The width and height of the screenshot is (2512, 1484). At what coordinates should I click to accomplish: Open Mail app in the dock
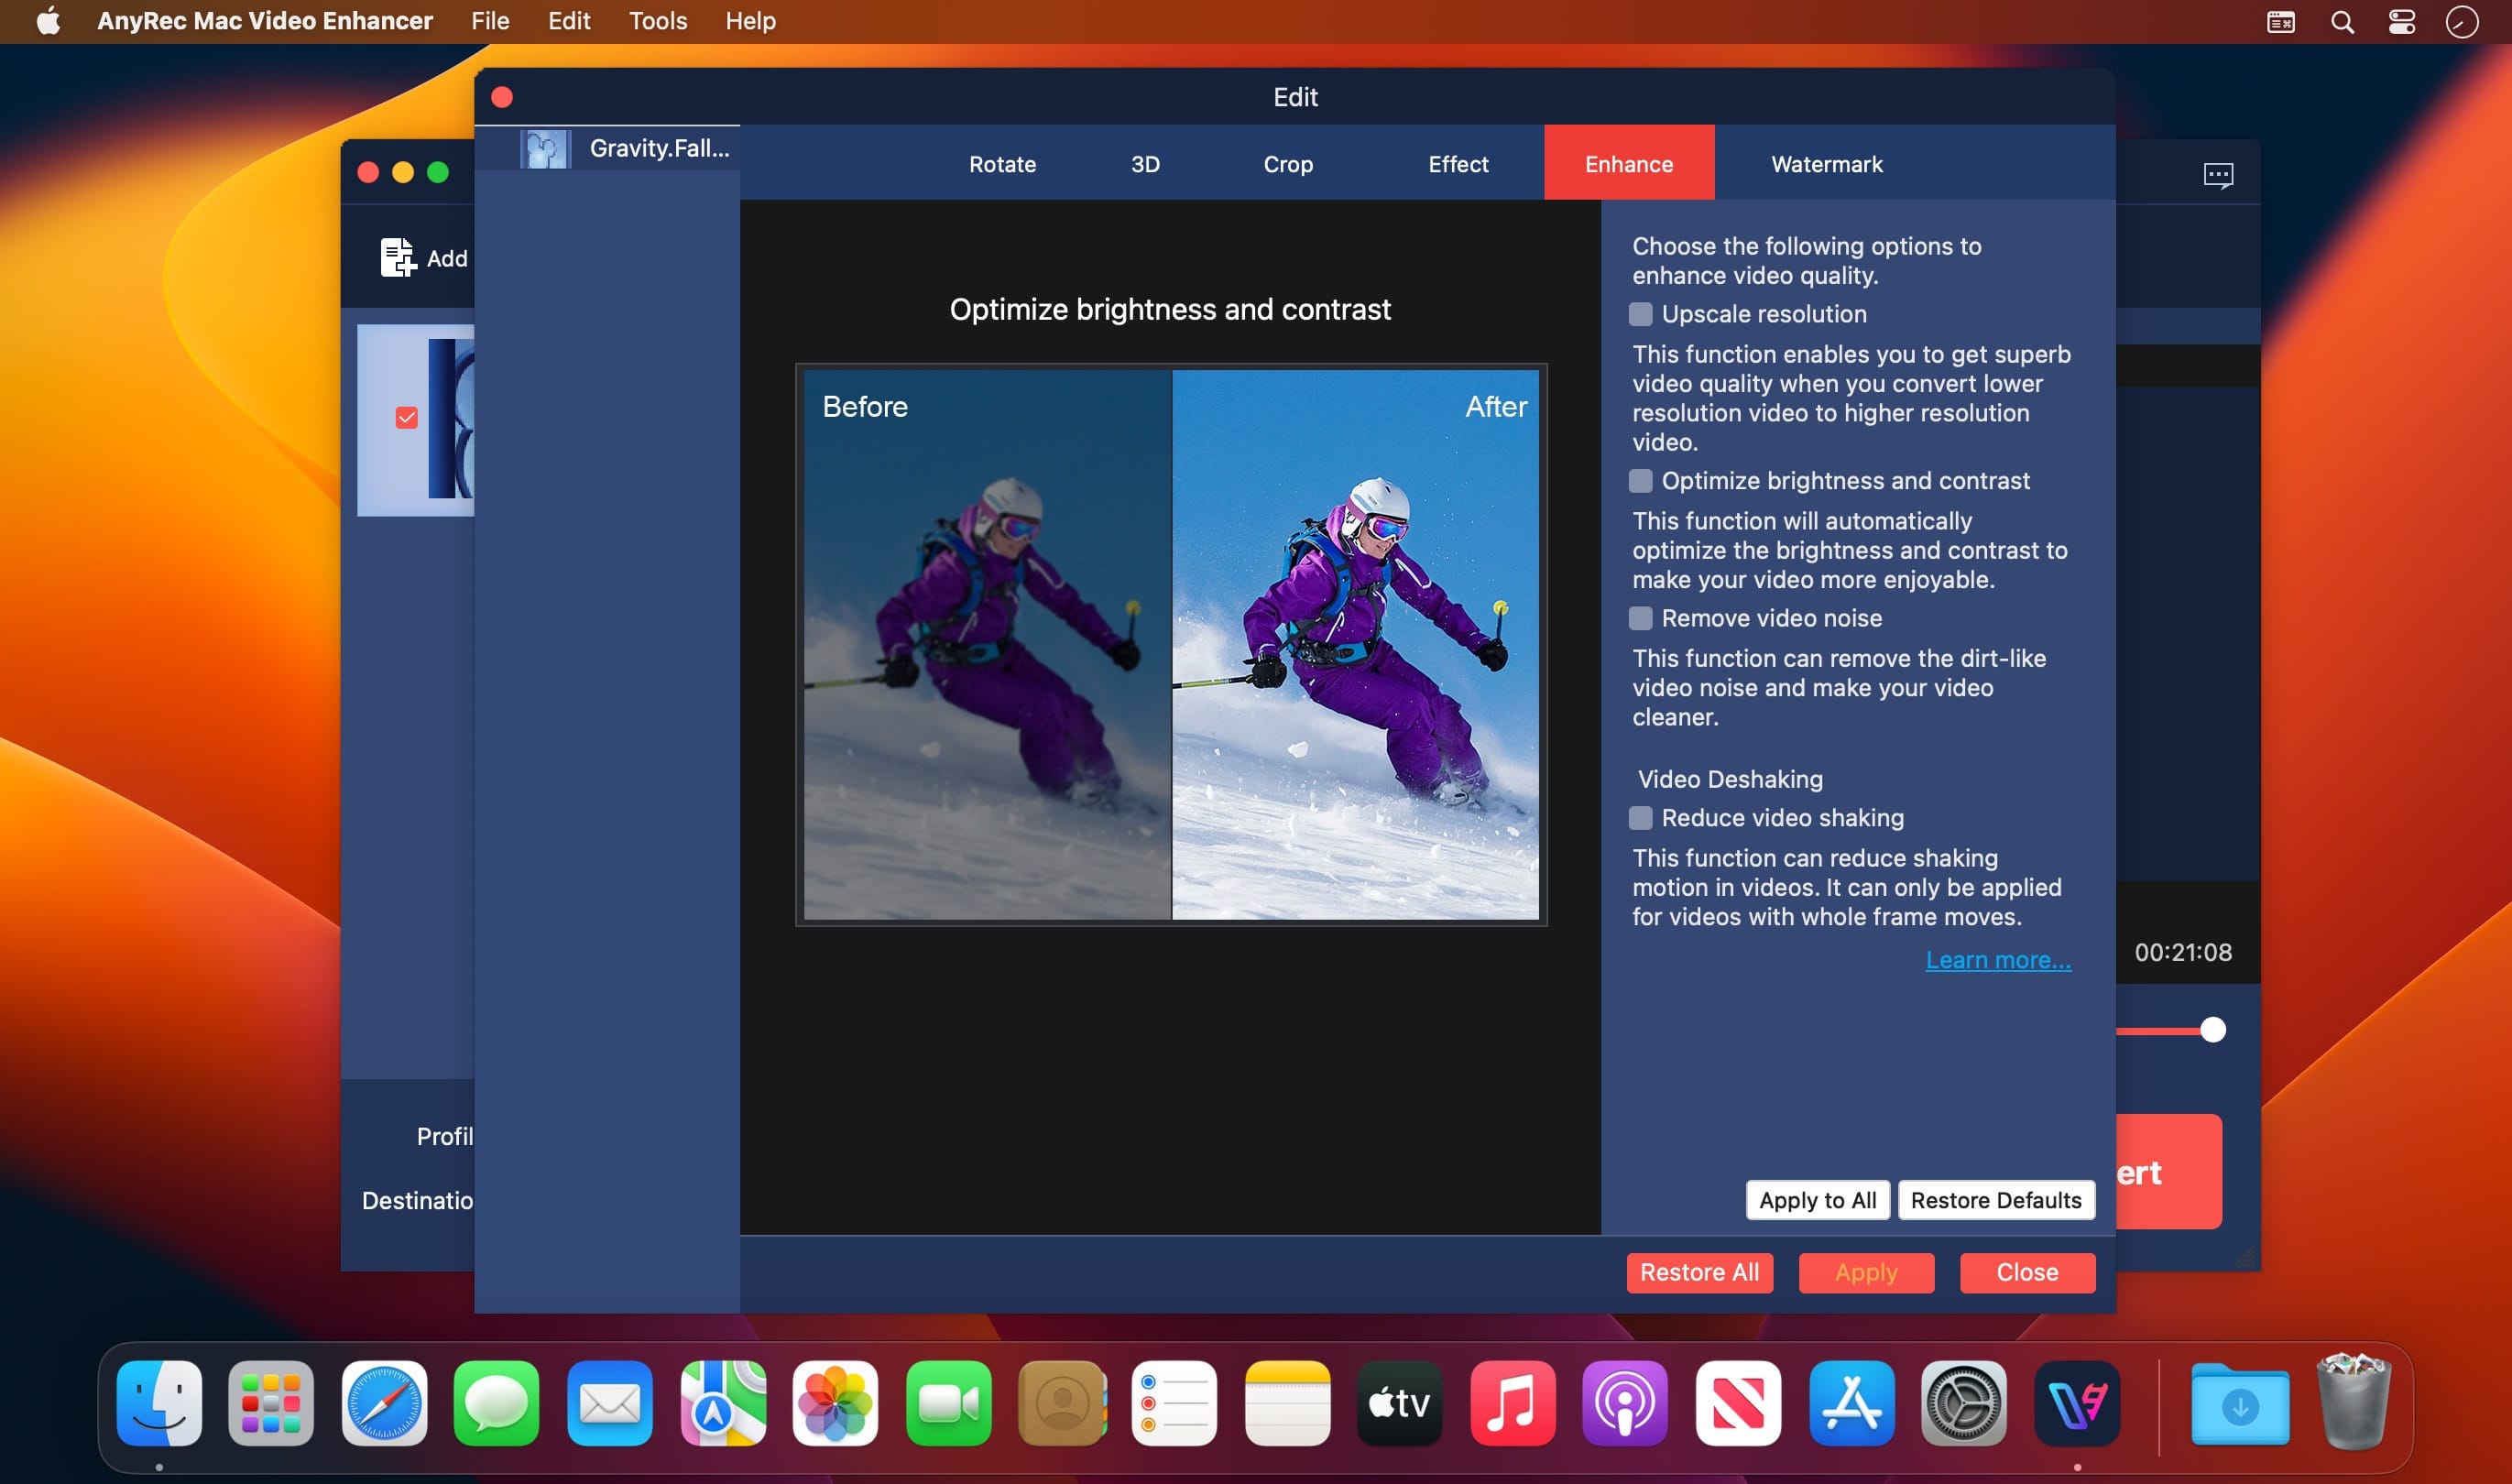(610, 1403)
